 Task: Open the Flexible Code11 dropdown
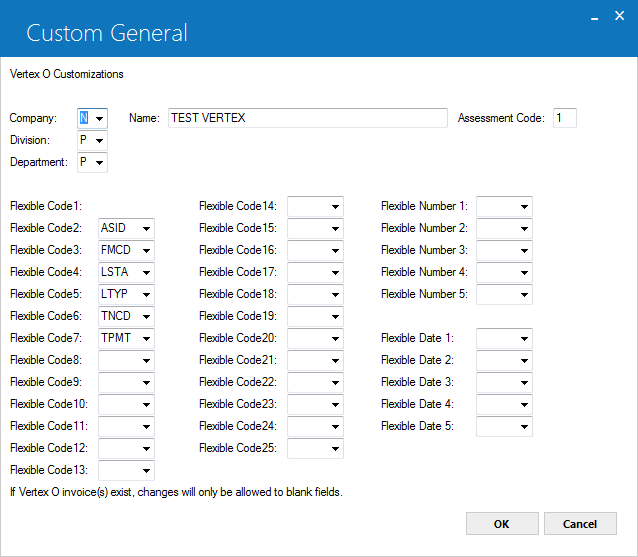pos(126,426)
